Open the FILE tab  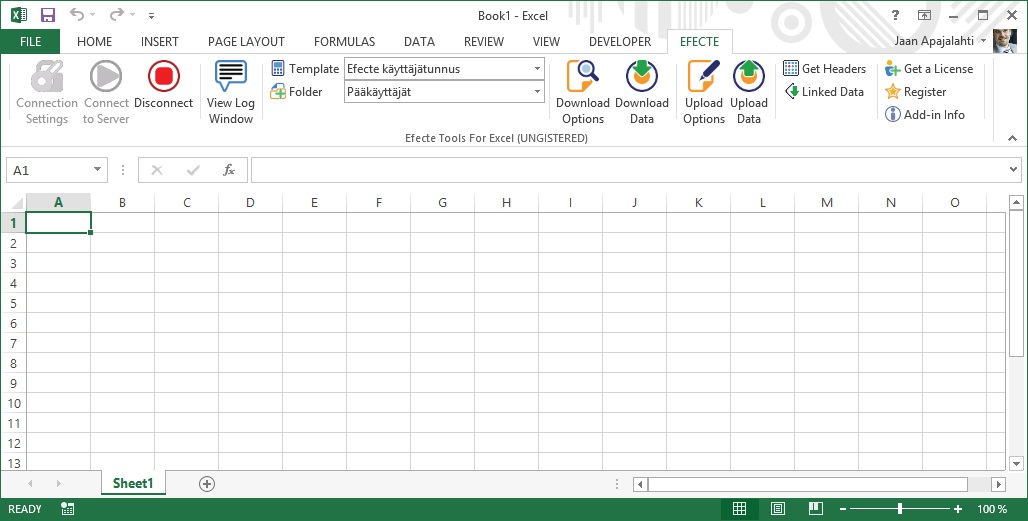coord(30,41)
